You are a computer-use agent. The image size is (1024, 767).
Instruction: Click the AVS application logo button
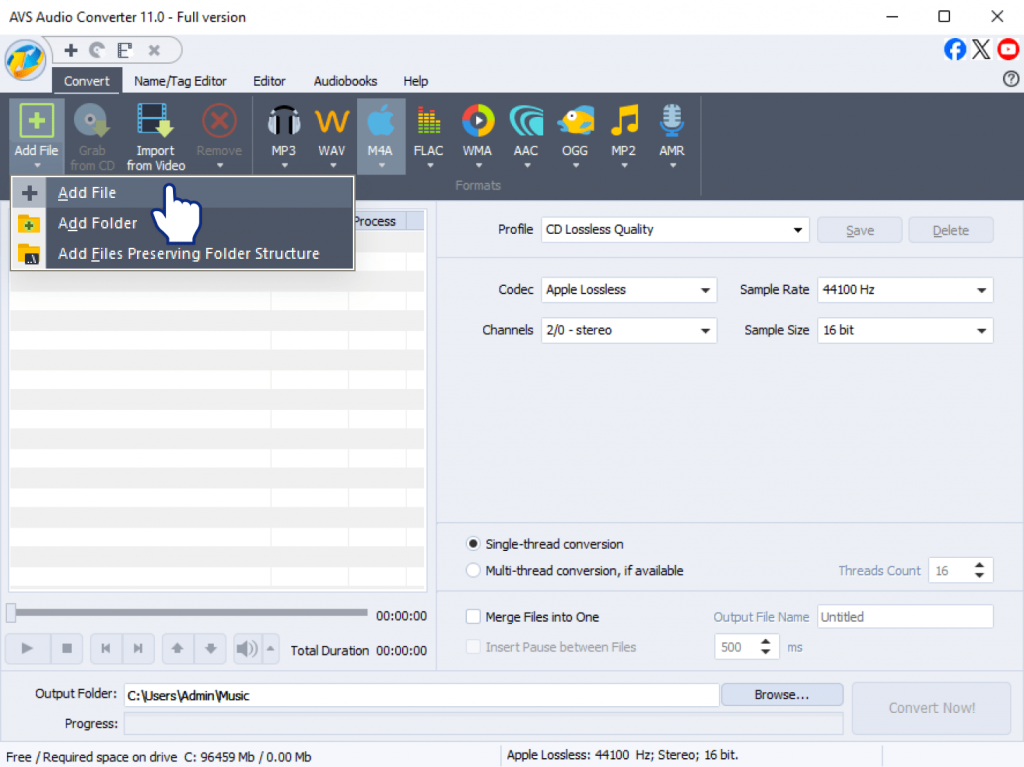[x=25, y=60]
